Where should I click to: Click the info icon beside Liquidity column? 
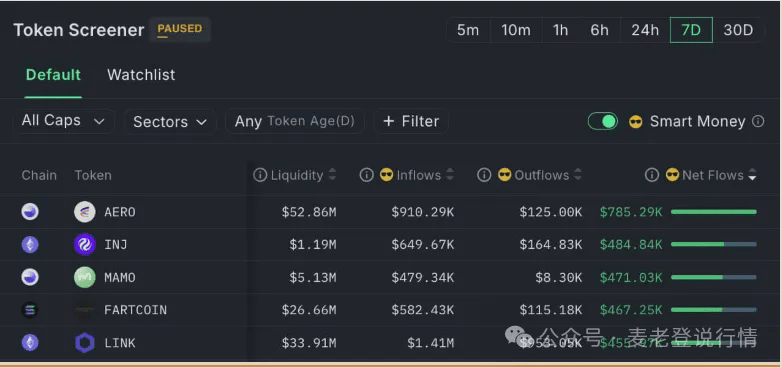(x=260, y=175)
